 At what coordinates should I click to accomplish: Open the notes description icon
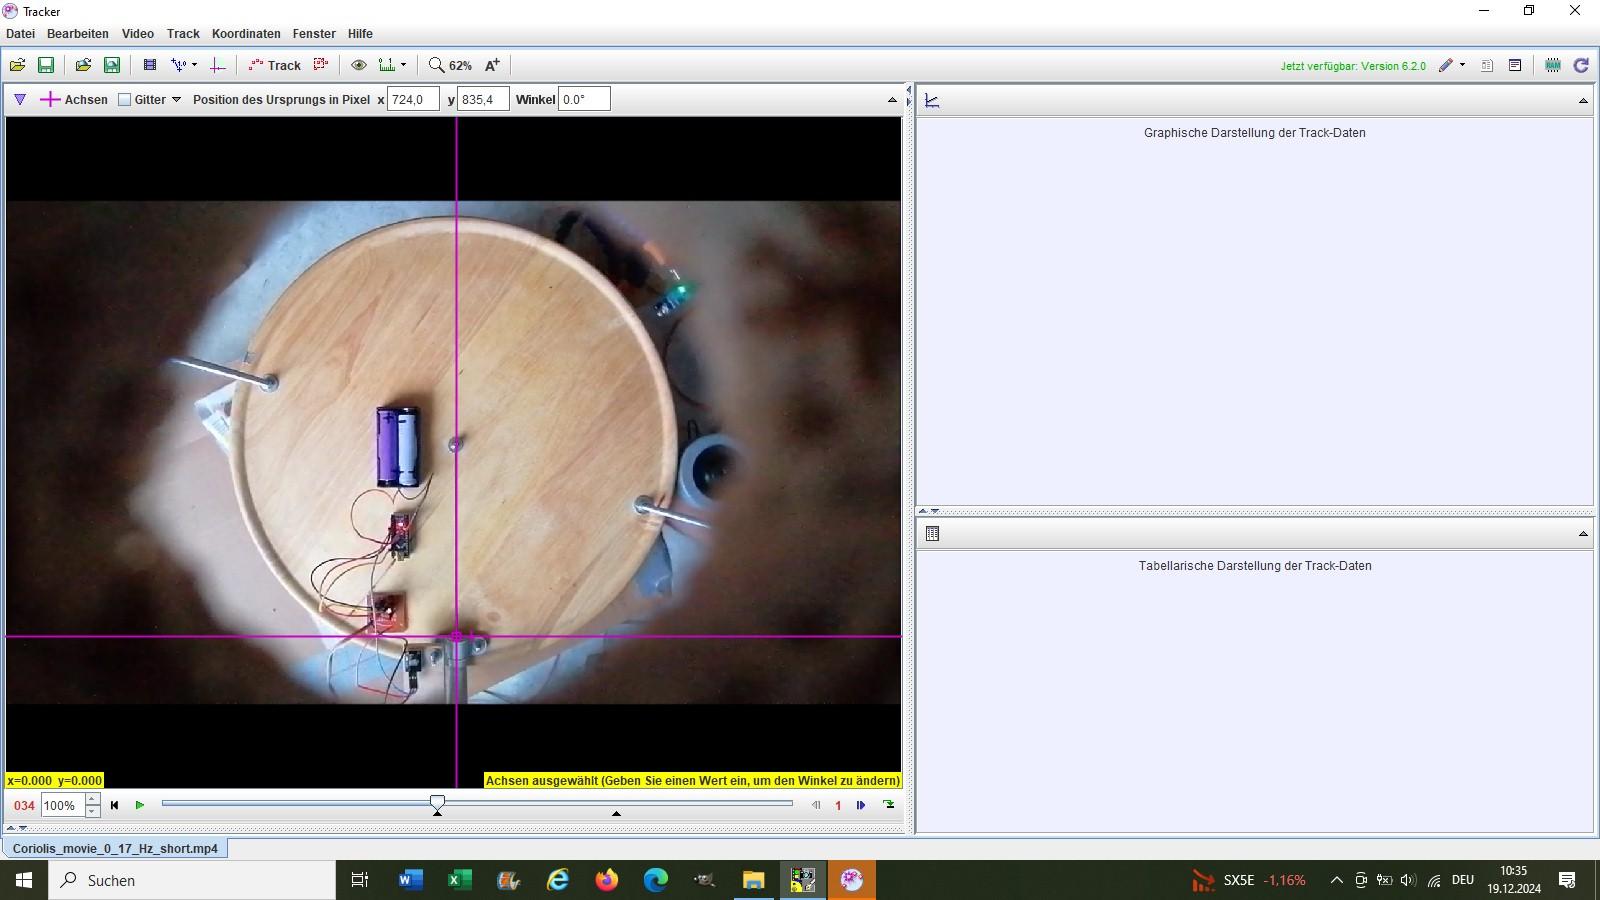pos(1515,65)
